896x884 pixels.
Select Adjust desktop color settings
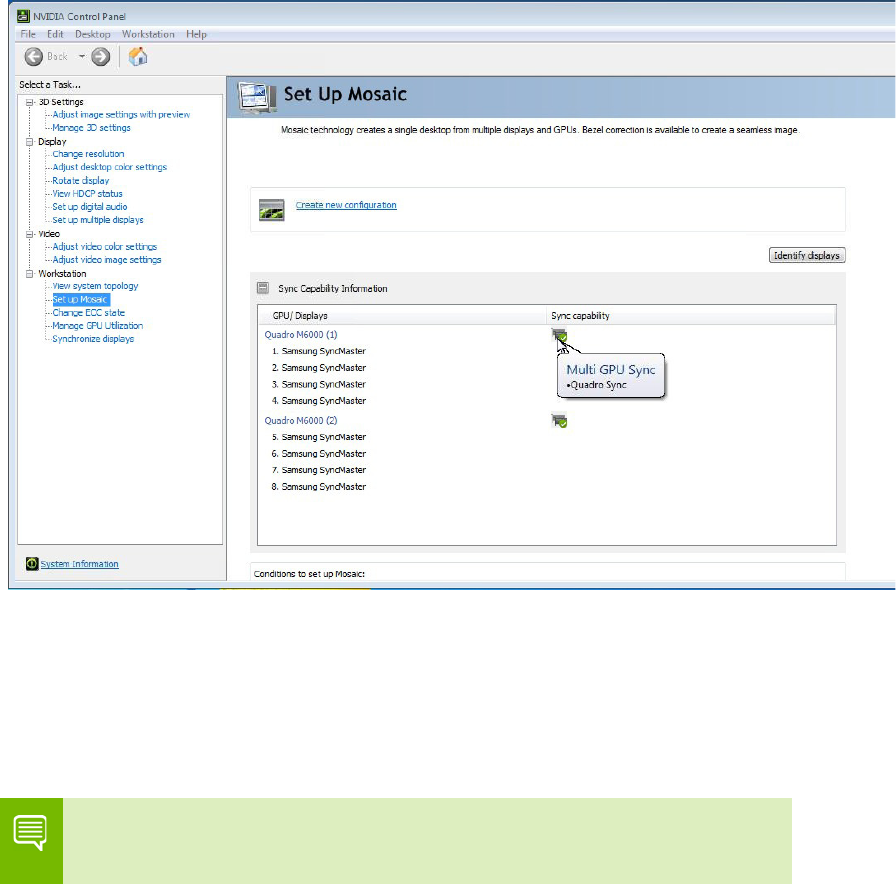[110, 167]
